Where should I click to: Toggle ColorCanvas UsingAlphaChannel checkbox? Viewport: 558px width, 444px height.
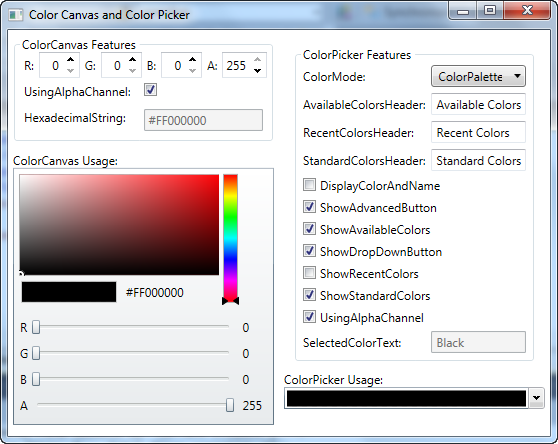click(150, 90)
